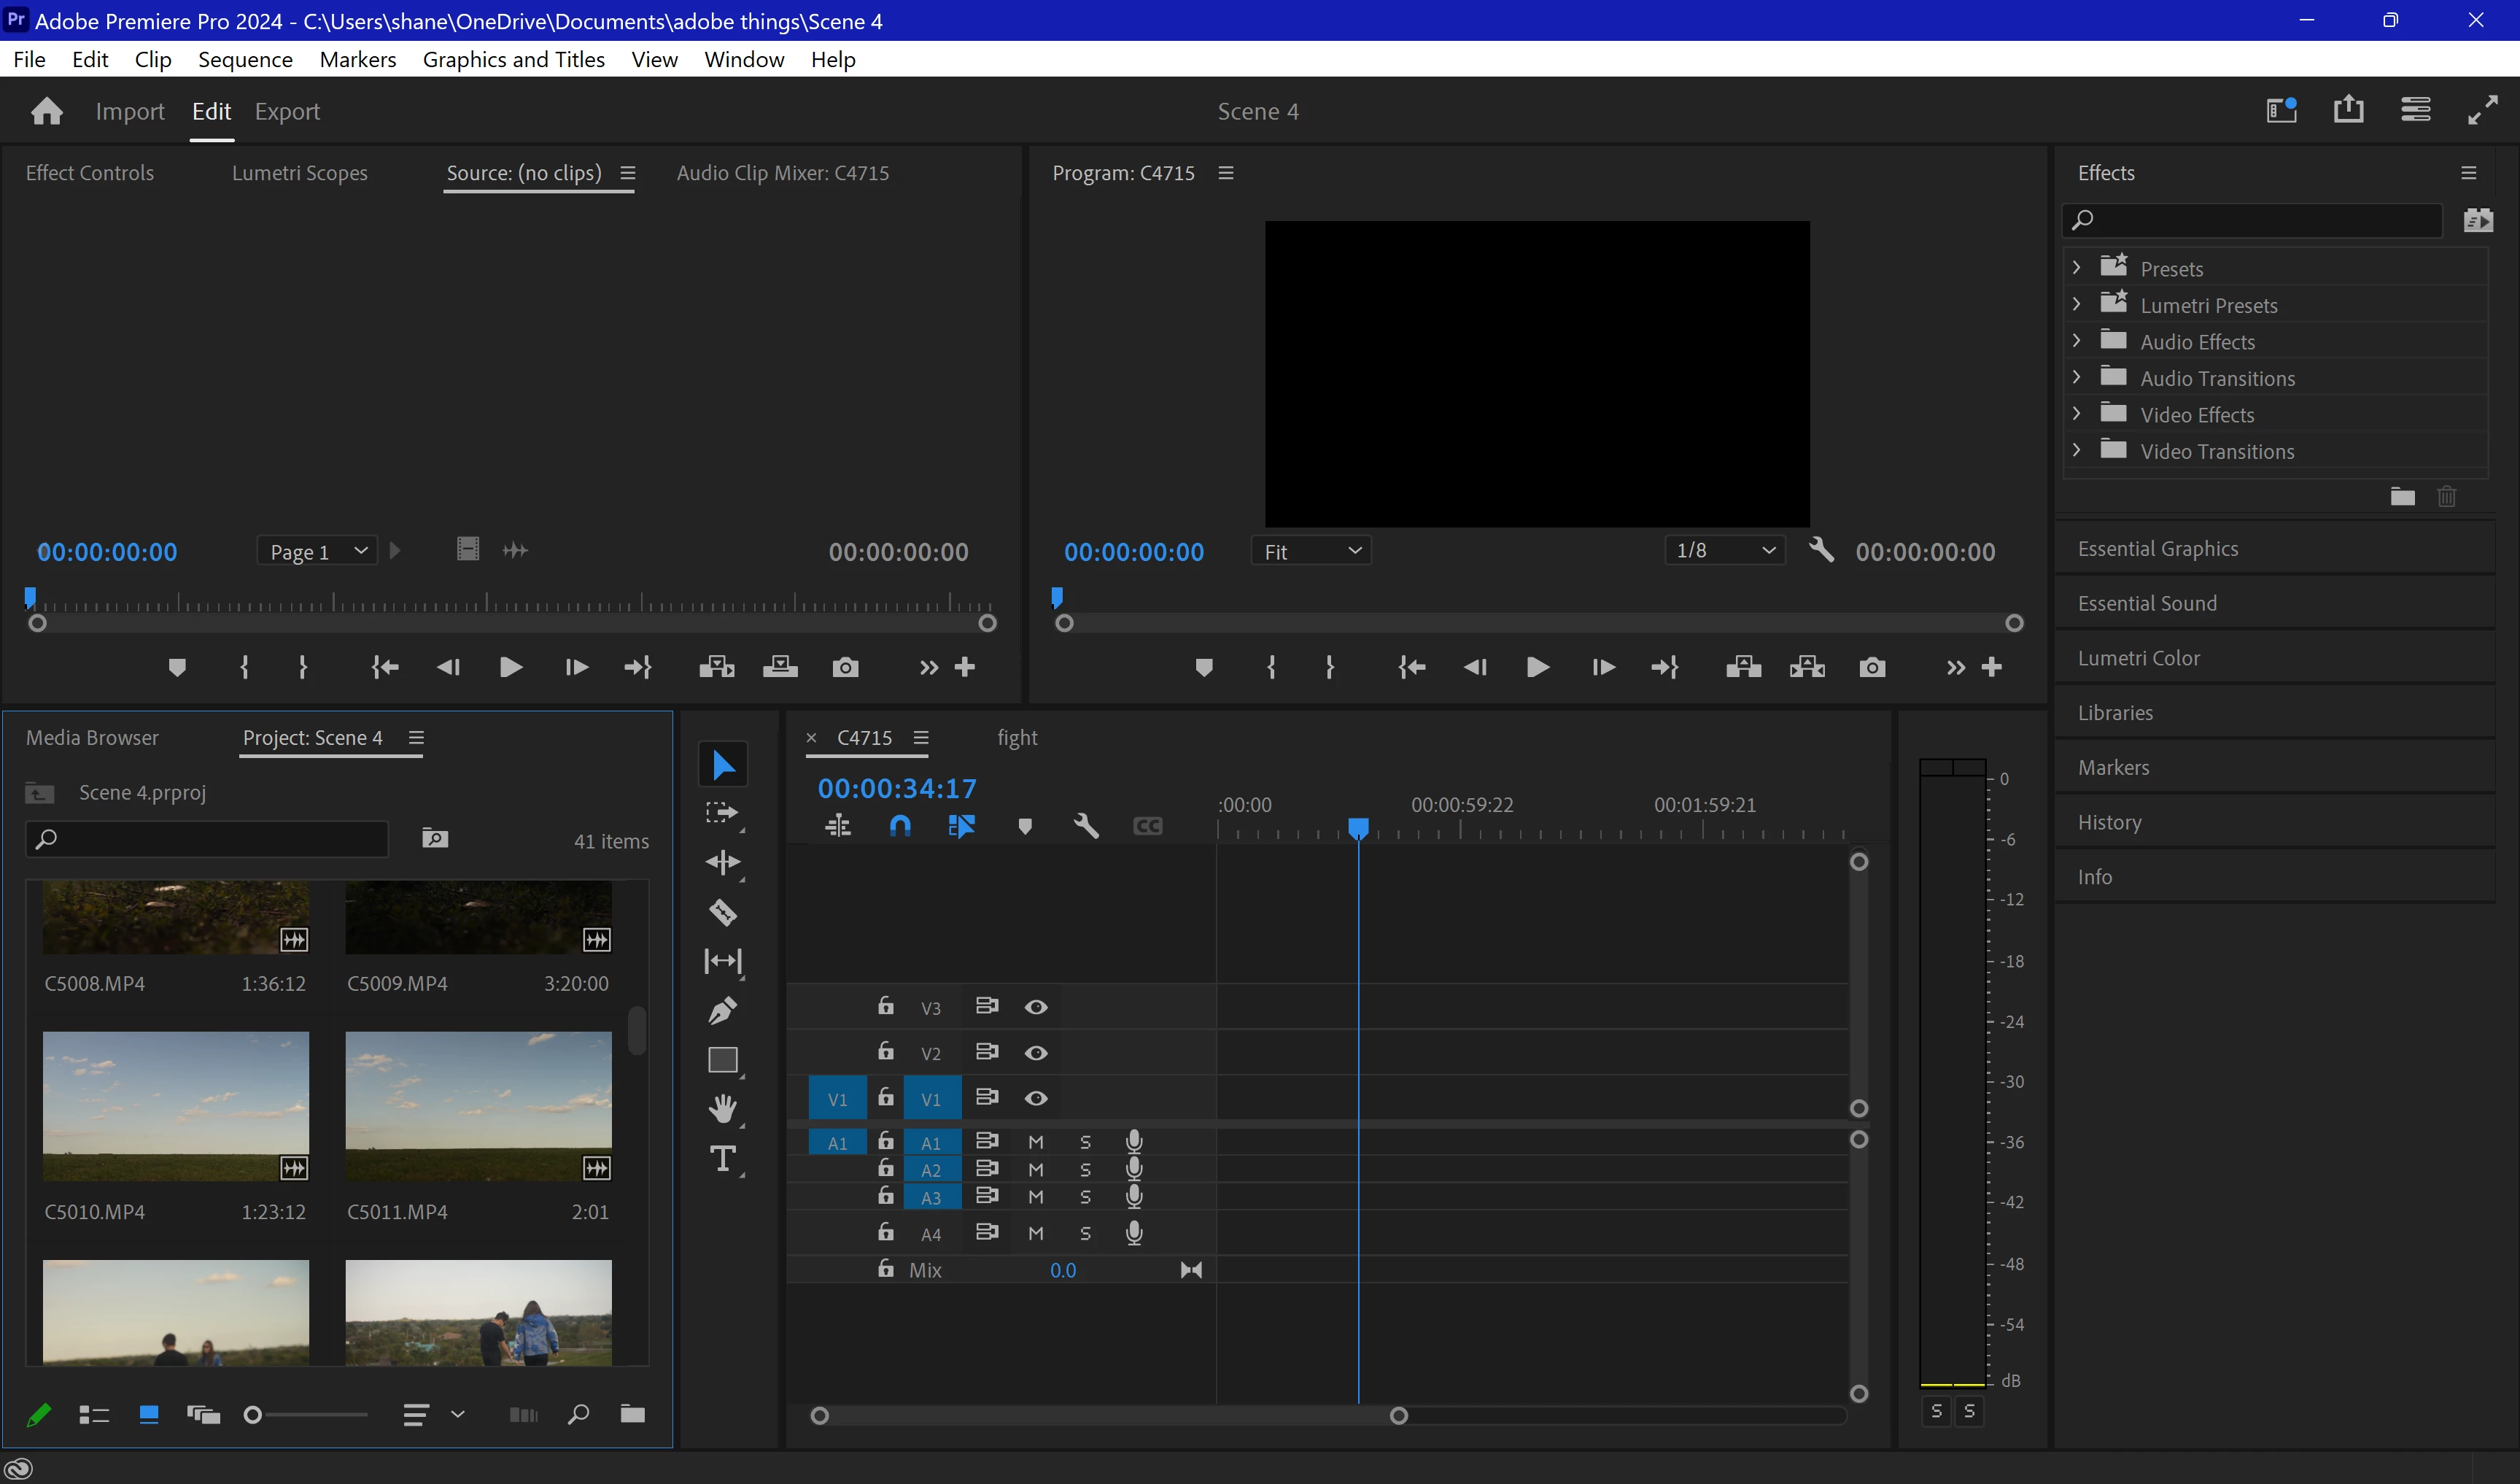
Task: Toggle V2 track output eye
Action: click(1036, 1053)
